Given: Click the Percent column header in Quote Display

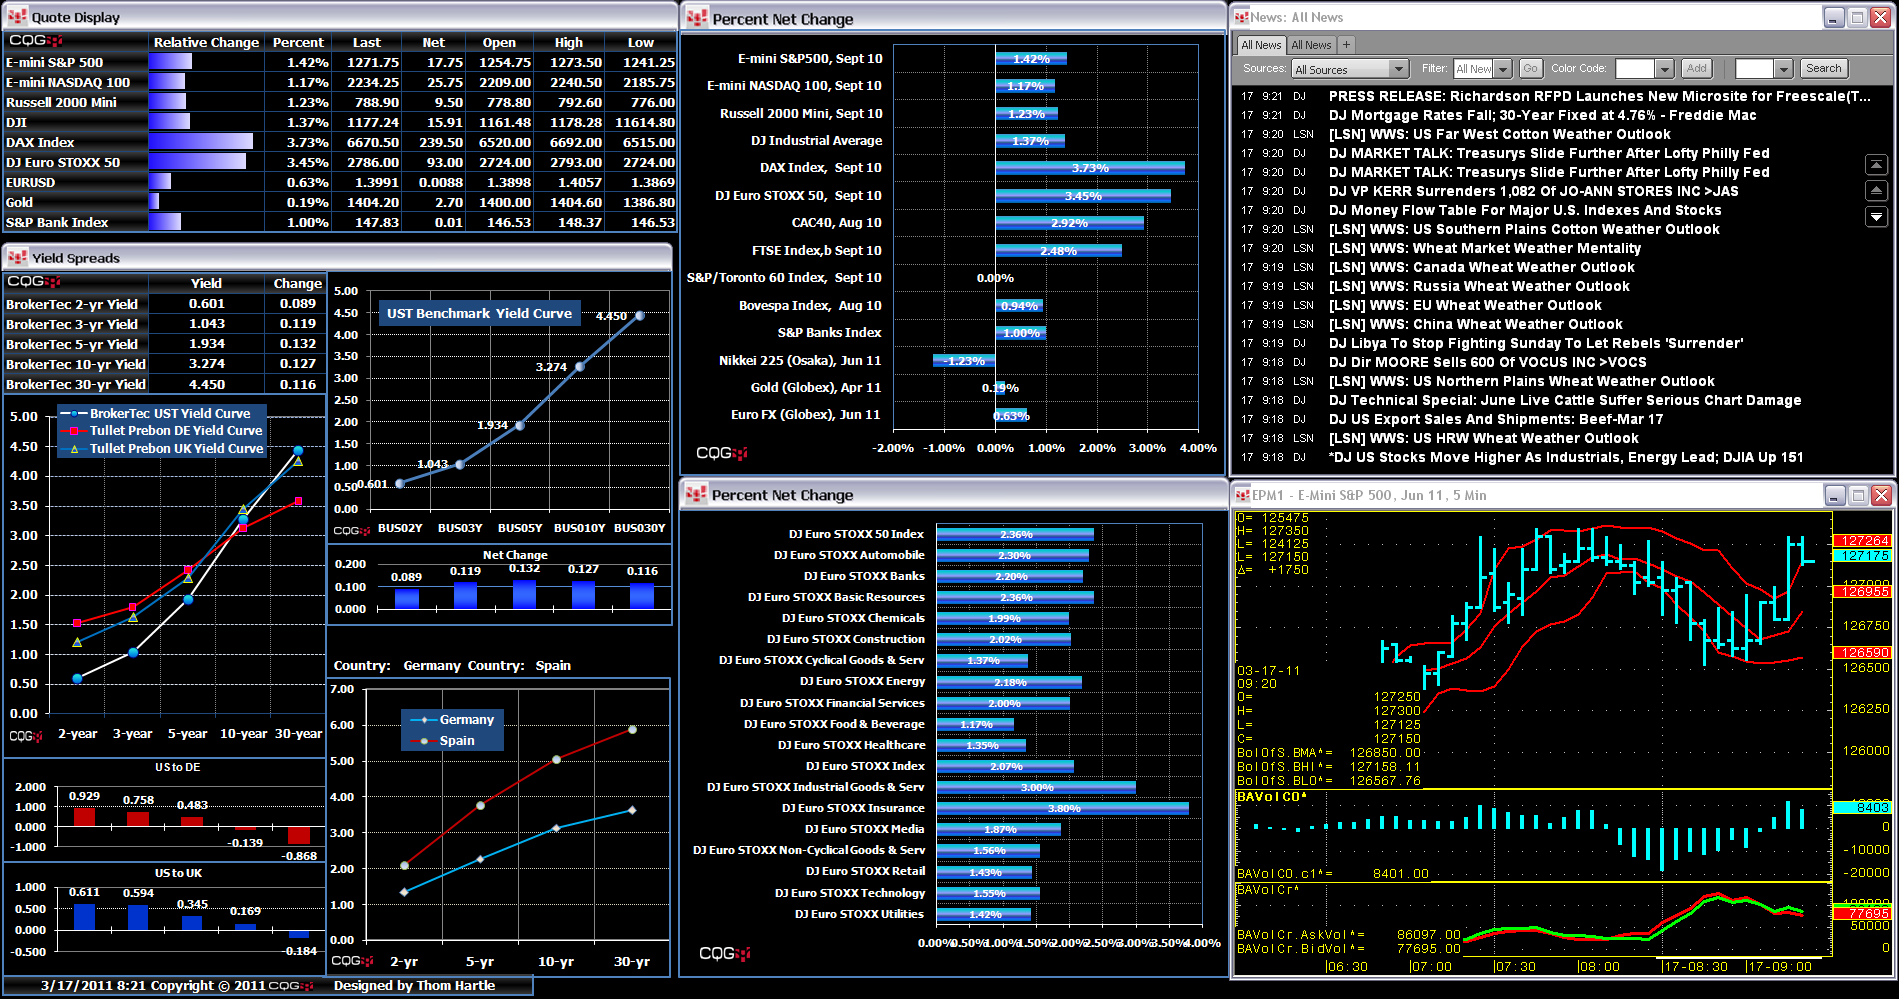Looking at the screenshot, I should click(x=298, y=42).
